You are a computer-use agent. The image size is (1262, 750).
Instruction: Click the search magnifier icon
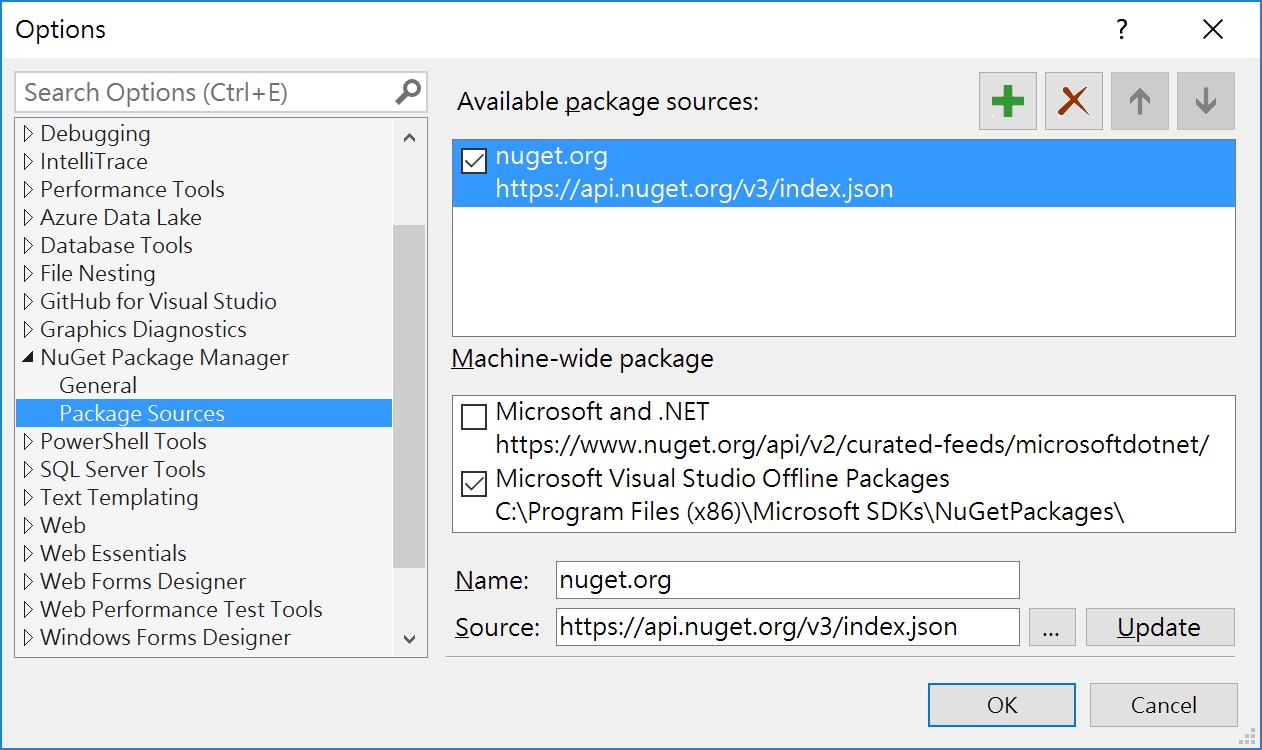(x=408, y=92)
